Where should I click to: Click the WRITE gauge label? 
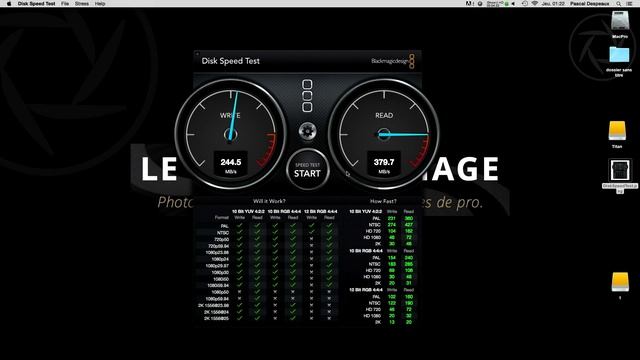click(x=230, y=116)
